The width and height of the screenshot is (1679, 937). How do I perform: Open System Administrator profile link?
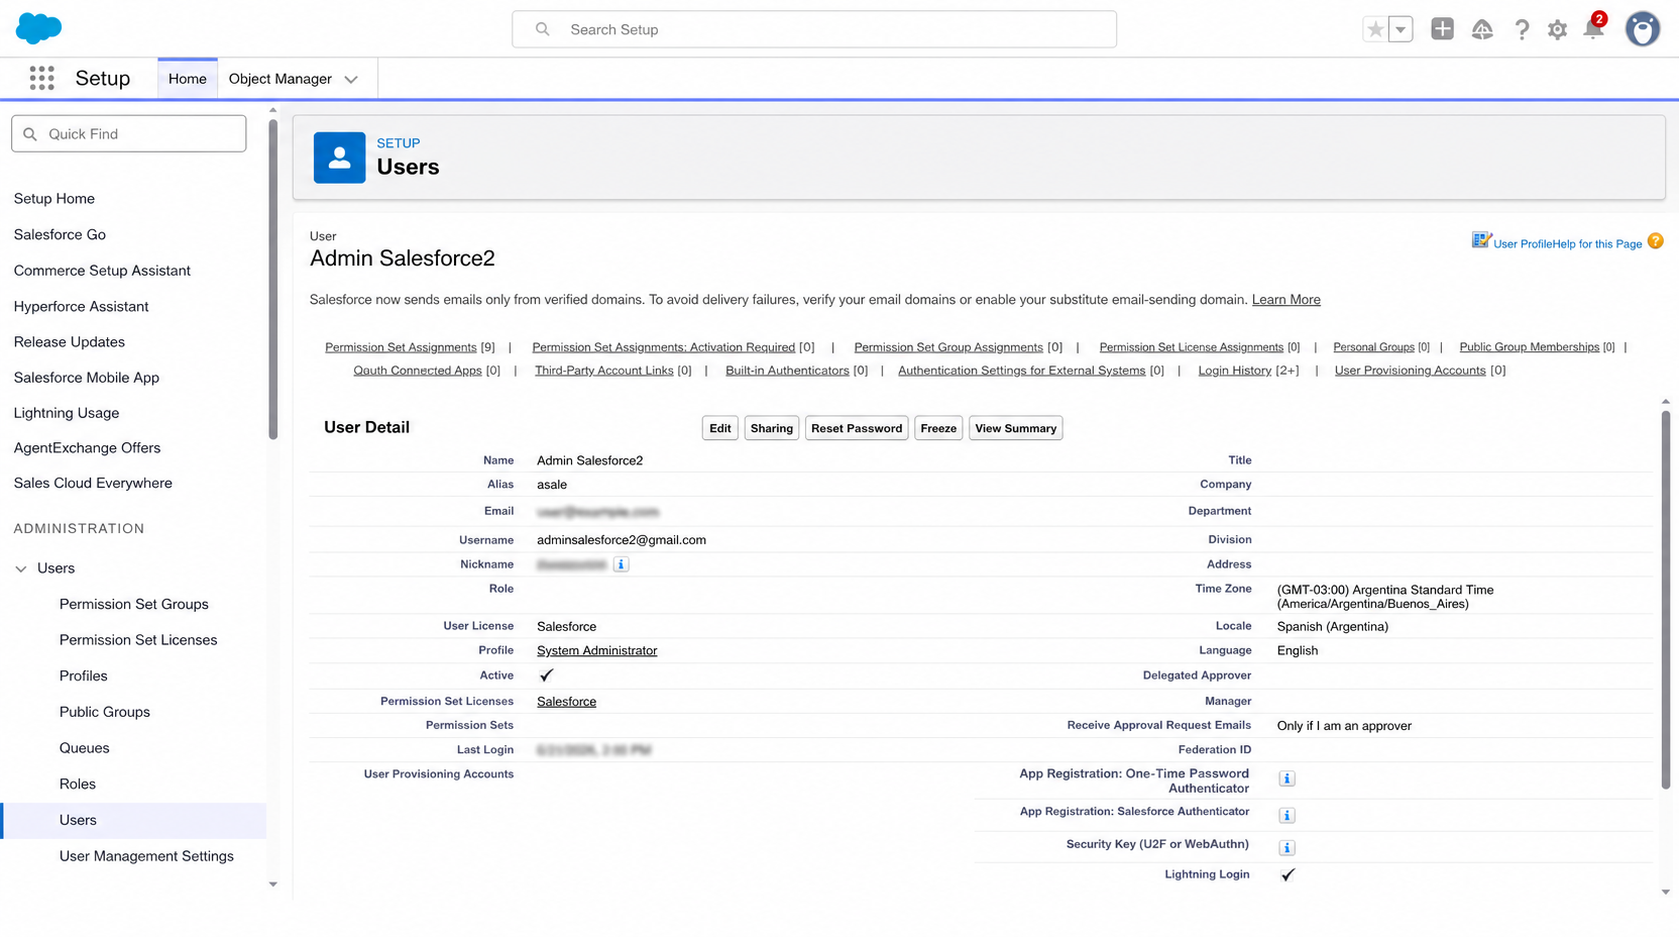[x=597, y=650]
